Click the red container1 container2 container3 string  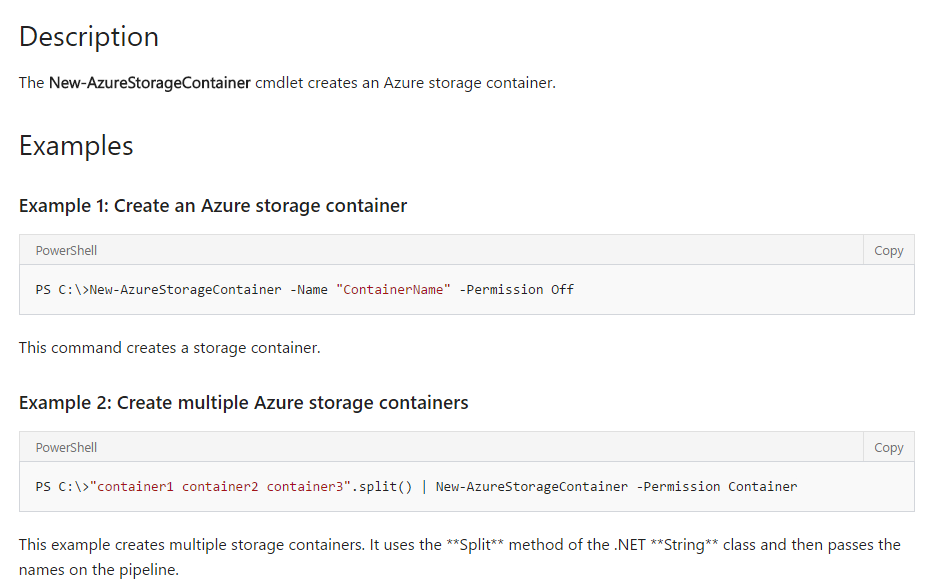pos(220,486)
